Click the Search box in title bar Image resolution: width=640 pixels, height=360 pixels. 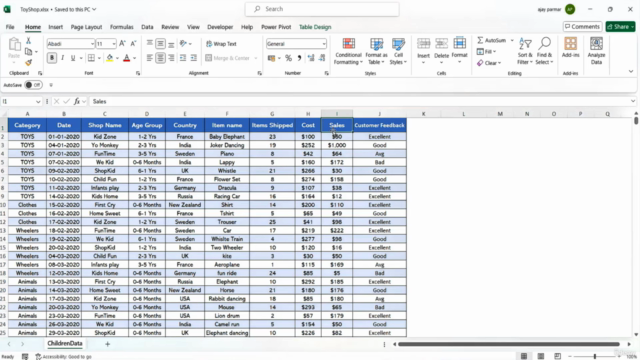[322, 9]
